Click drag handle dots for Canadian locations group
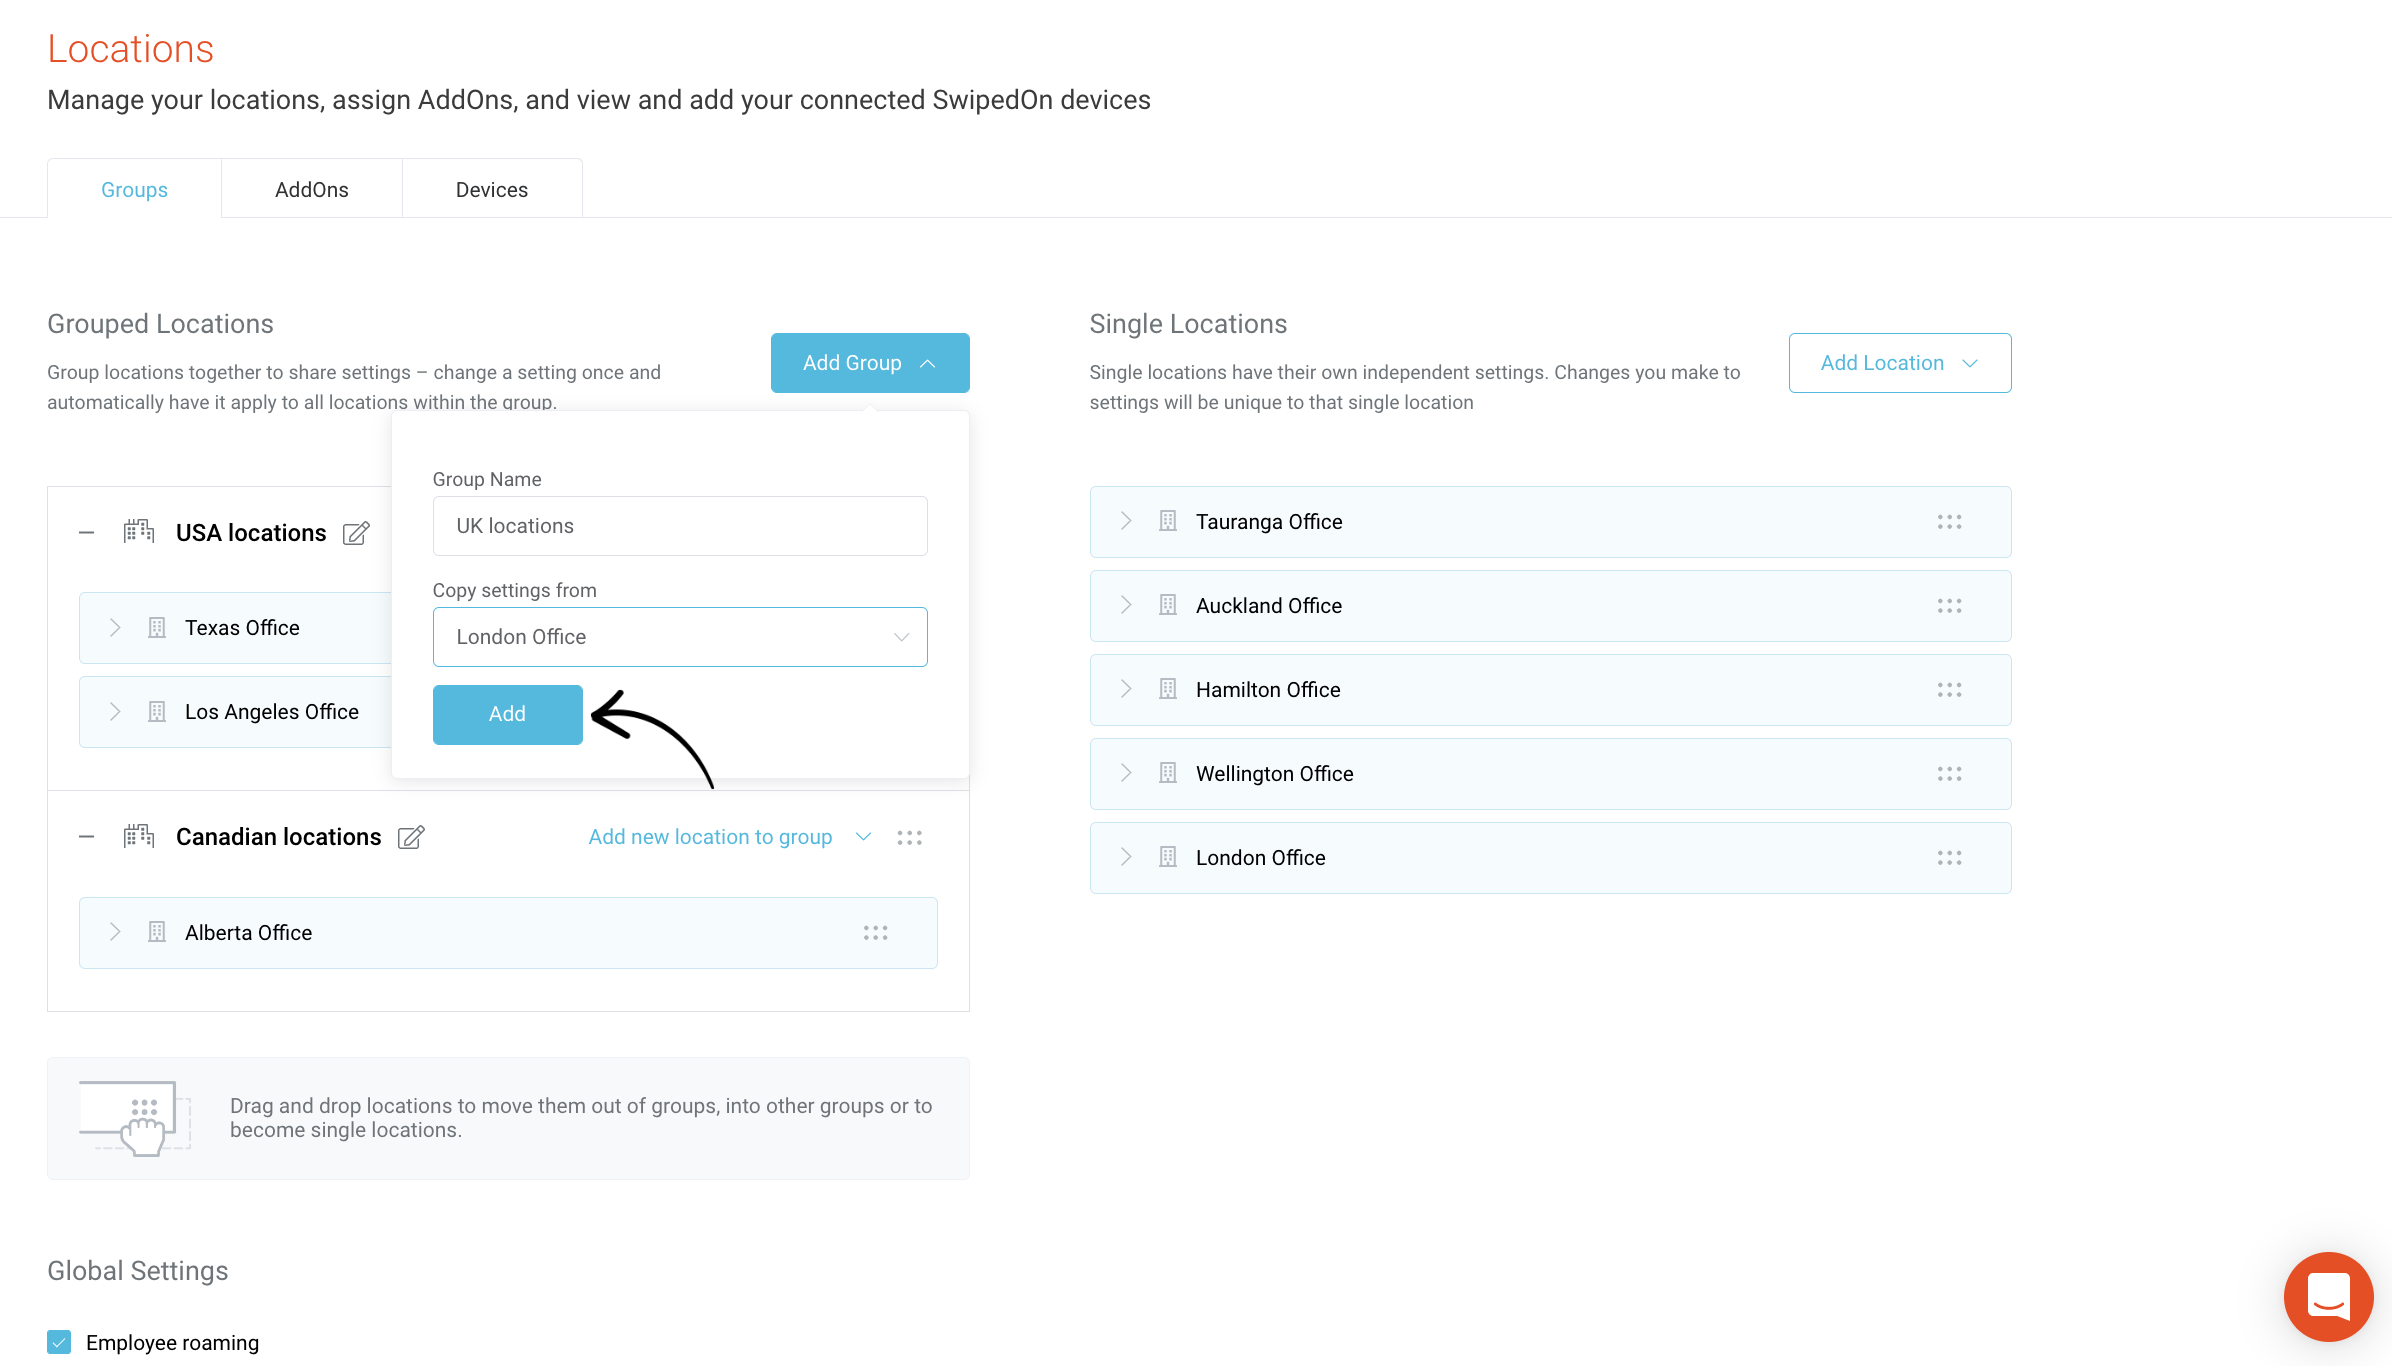Image resolution: width=2392 pixels, height=1366 pixels. pyautogui.click(x=909, y=837)
